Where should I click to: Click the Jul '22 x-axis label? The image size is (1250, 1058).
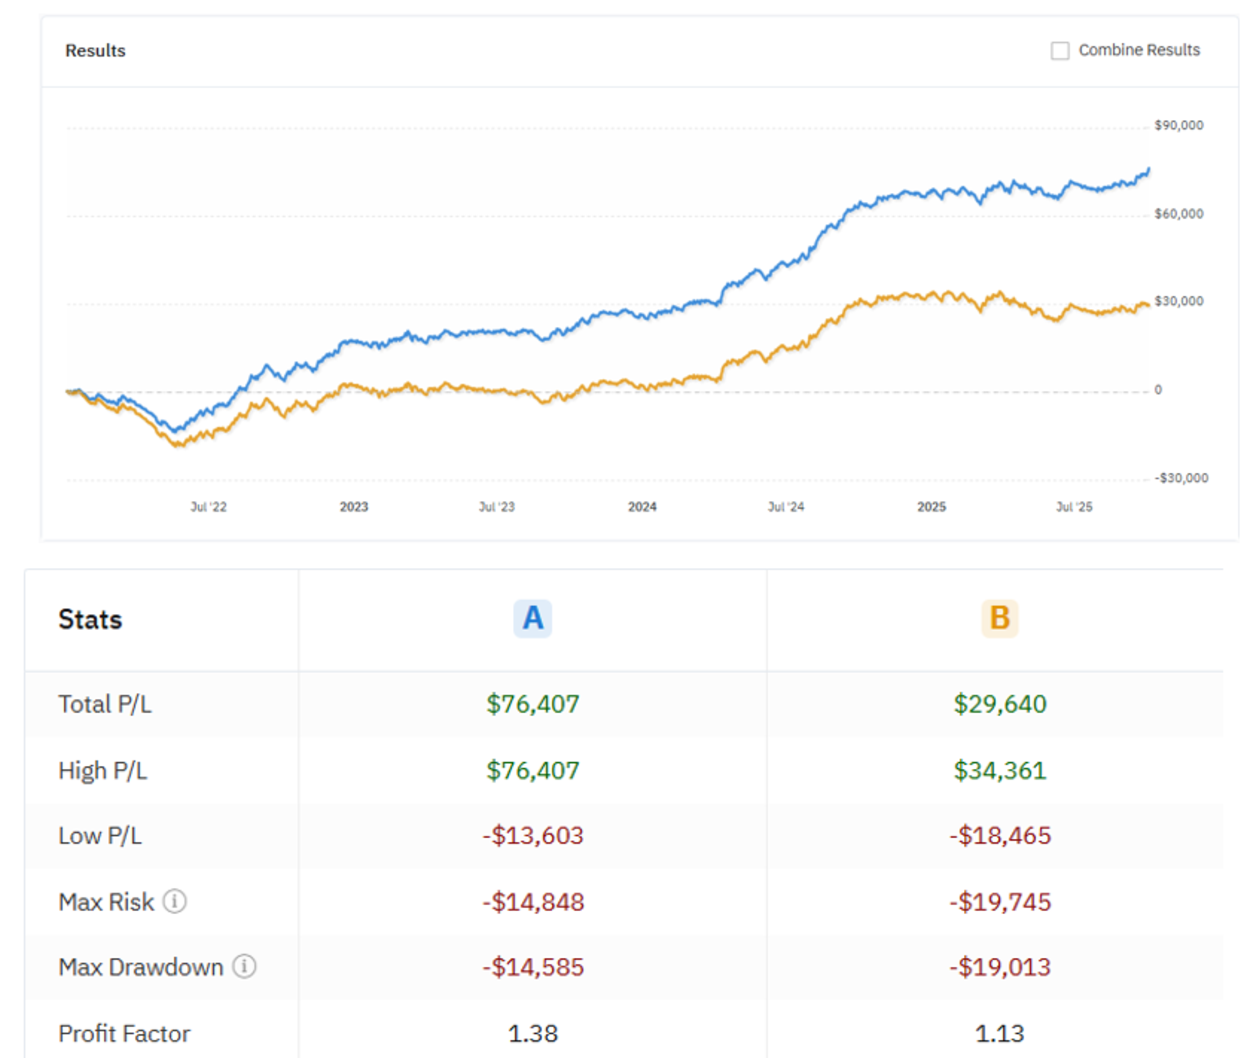pyautogui.click(x=208, y=507)
